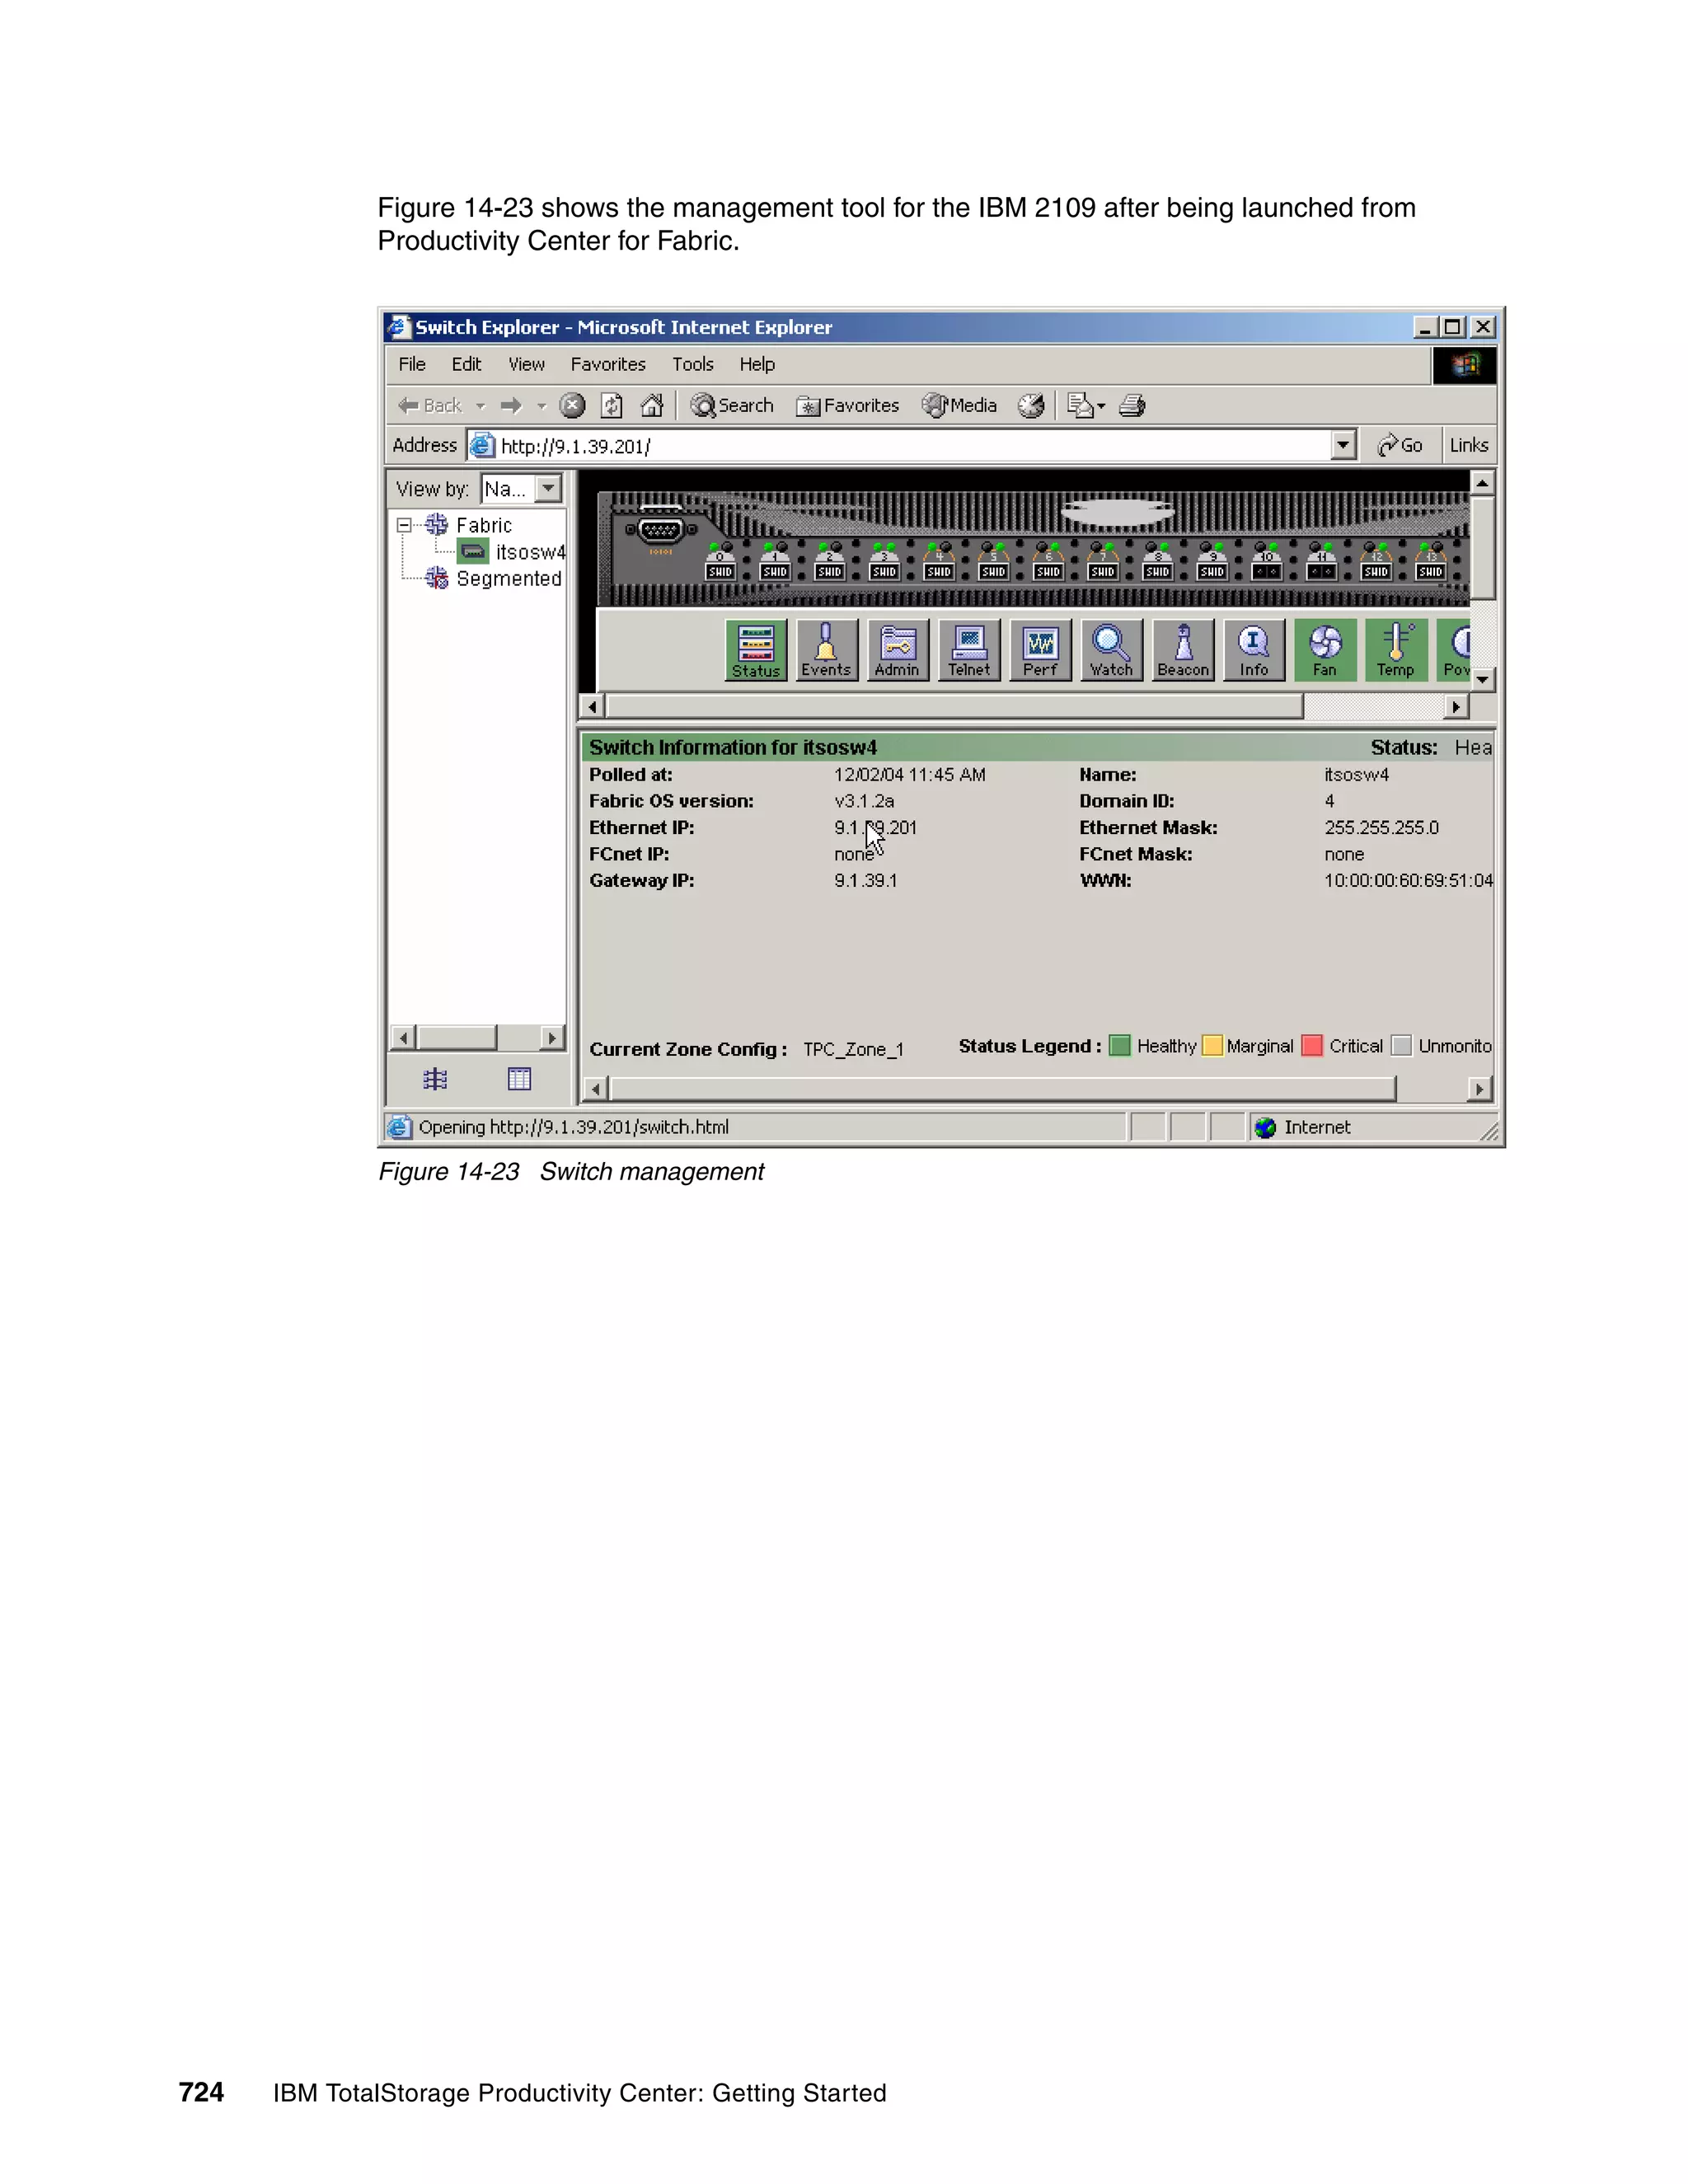Image resolution: width=1688 pixels, height=2184 pixels.
Task: Click the TPC_Zone_1 zone config value
Action: pyautogui.click(x=853, y=1049)
